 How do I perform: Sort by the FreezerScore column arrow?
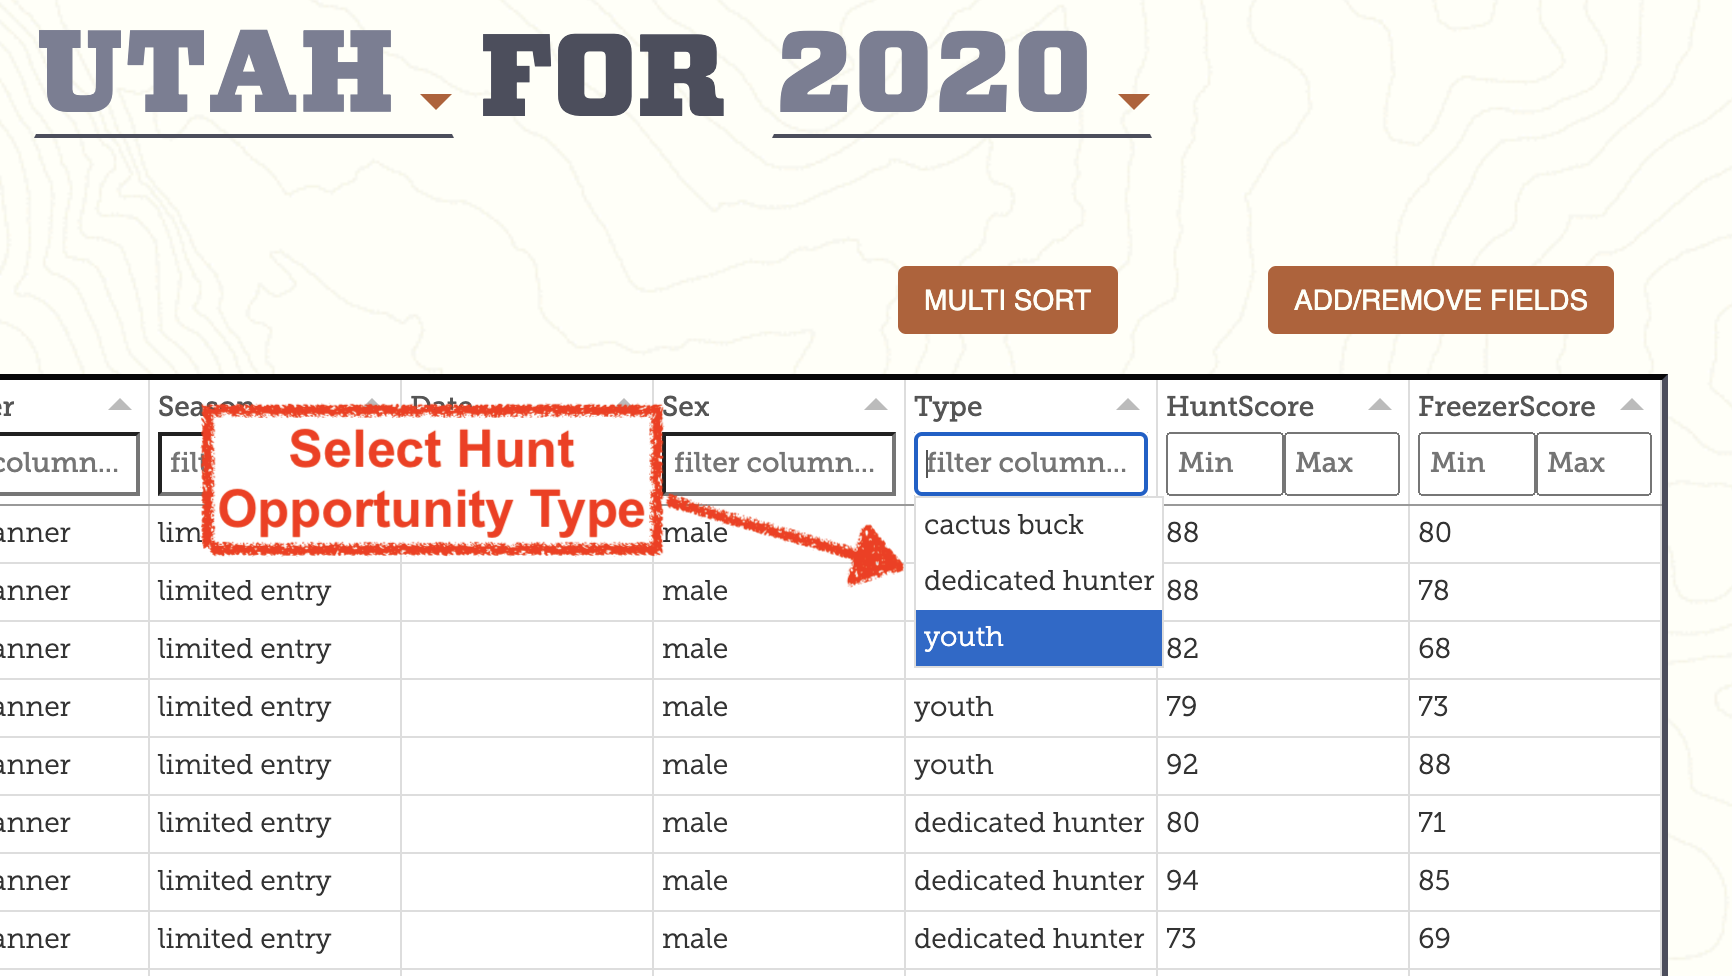pyautogui.click(x=1632, y=405)
